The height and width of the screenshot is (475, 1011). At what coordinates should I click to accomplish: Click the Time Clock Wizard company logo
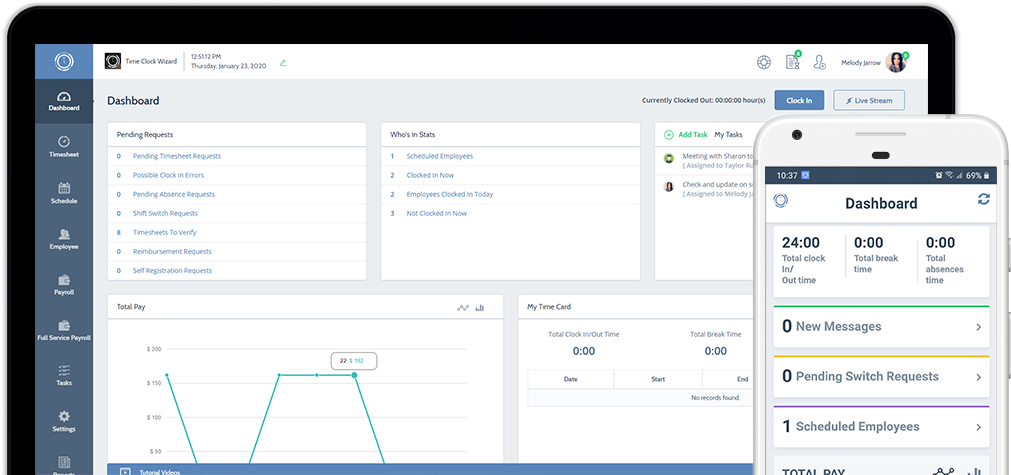(113, 61)
